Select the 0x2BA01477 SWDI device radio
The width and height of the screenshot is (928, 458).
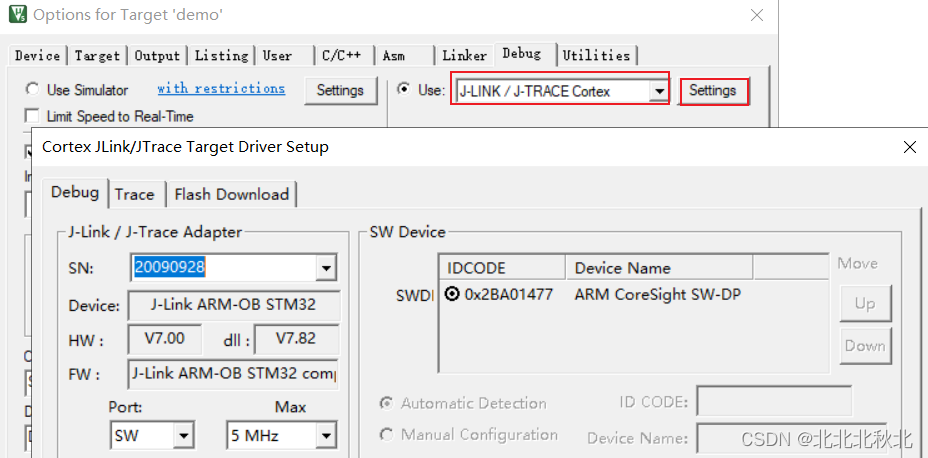pyautogui.click(x=452, y=294)
